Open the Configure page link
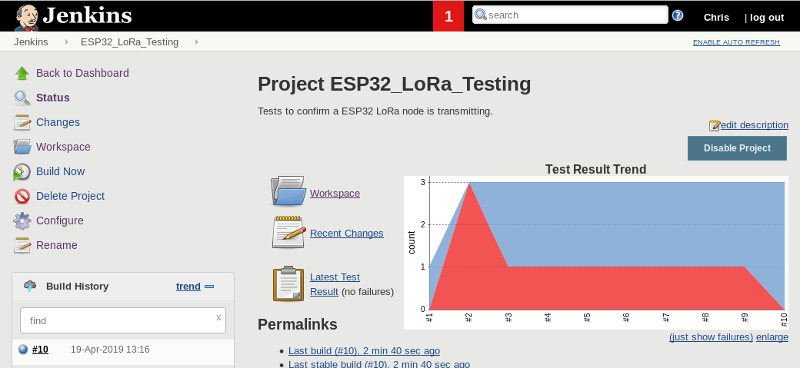This screenshot has width=800, height=368. (x=60, y=220)
